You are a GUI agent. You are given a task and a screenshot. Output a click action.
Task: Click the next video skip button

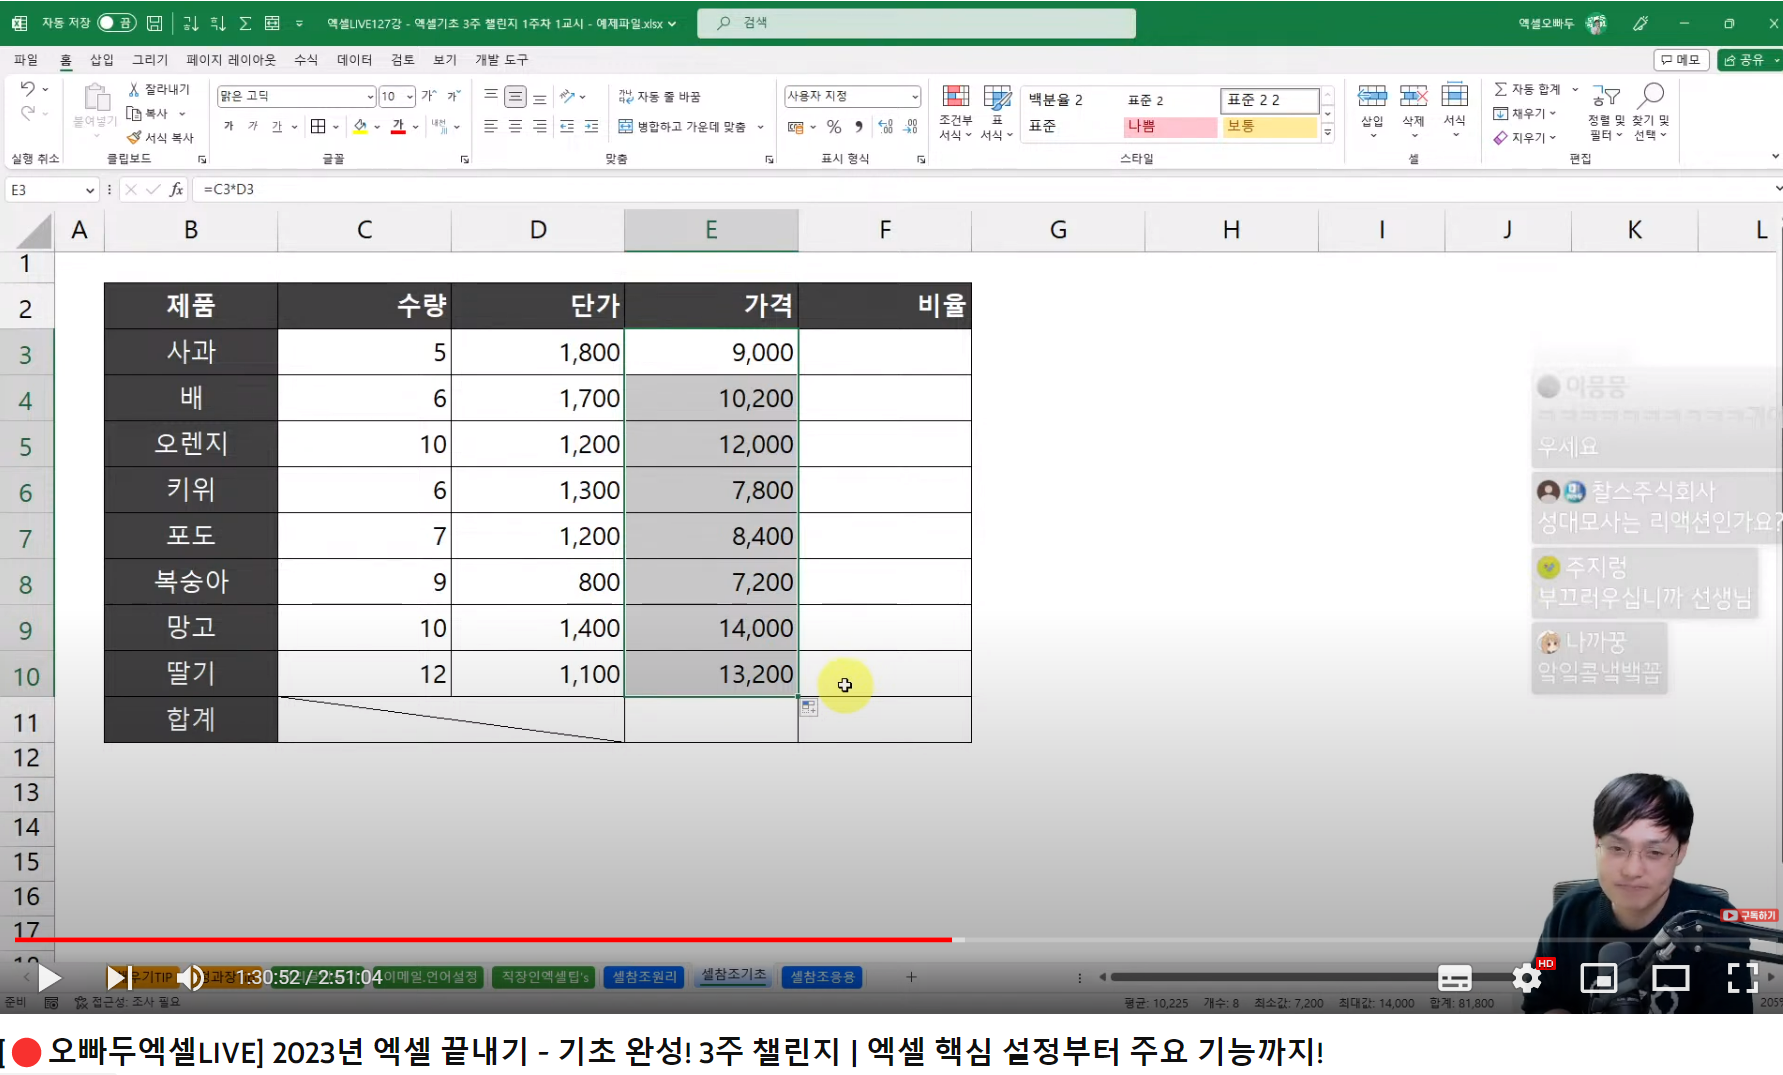[x=118, y=978]
